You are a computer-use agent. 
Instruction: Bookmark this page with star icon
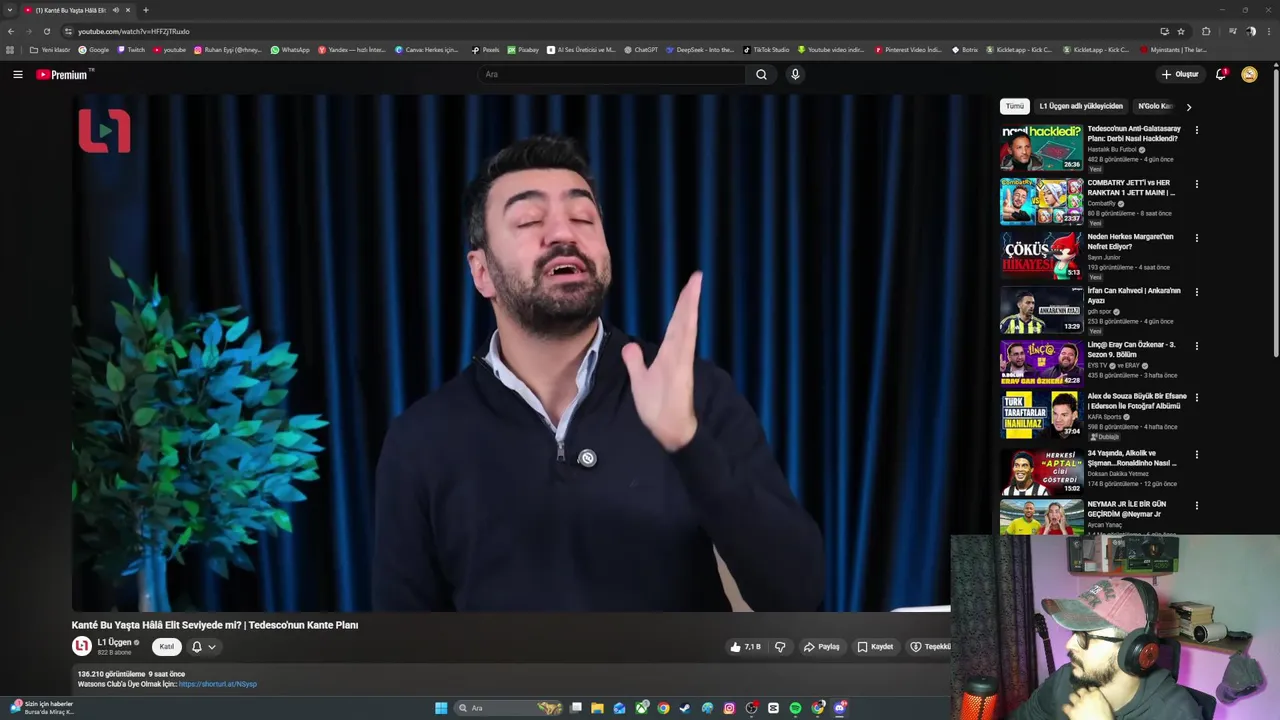[1181, 31]
